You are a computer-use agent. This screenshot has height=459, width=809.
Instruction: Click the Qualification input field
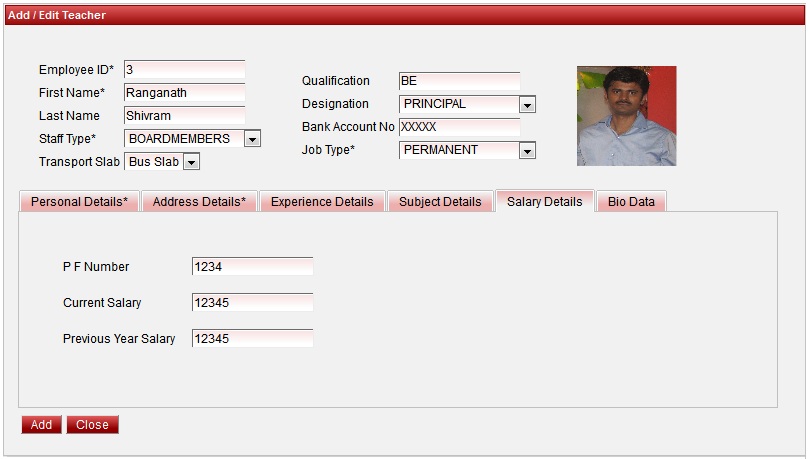click(x=459, y=81)
